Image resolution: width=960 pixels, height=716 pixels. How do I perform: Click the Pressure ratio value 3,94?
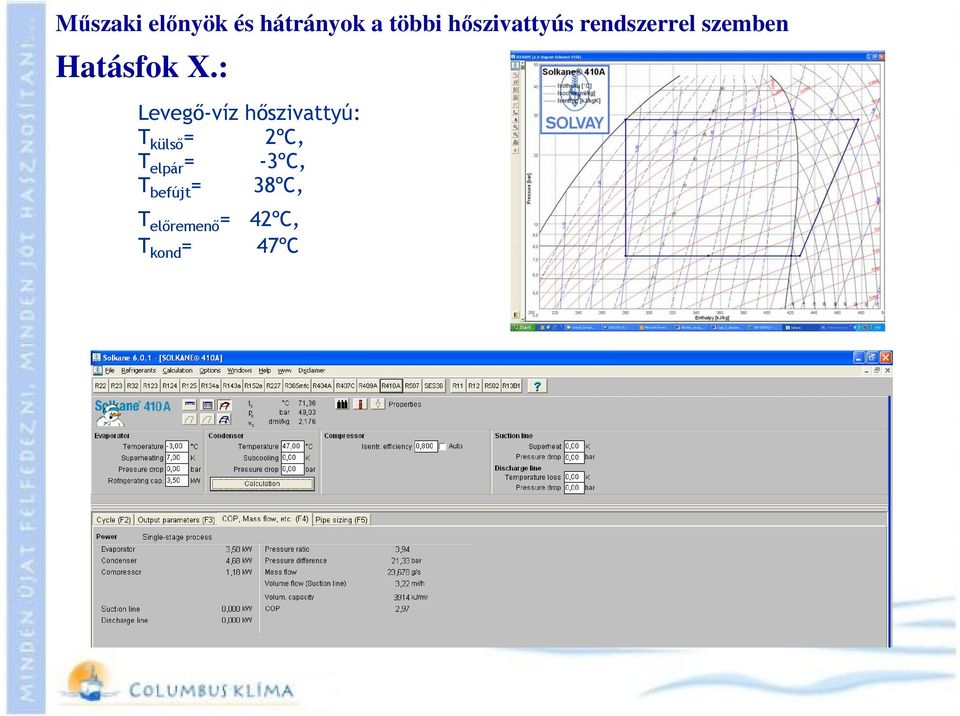point(402,549)
